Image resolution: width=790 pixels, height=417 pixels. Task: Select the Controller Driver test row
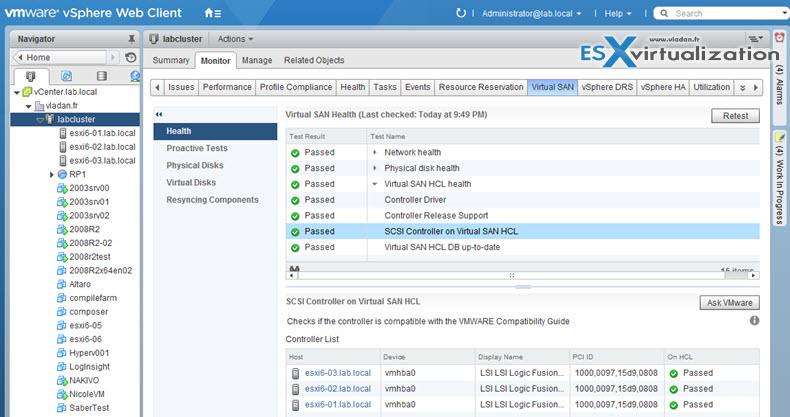pos(522,199)
